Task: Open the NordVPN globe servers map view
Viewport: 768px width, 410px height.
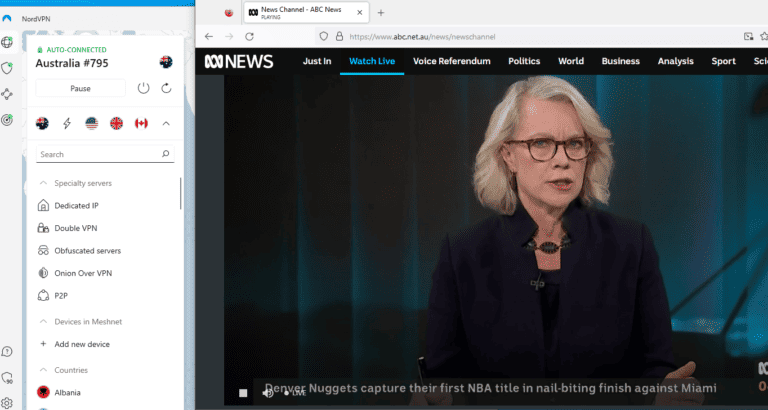Action: (x=7, y=42)
